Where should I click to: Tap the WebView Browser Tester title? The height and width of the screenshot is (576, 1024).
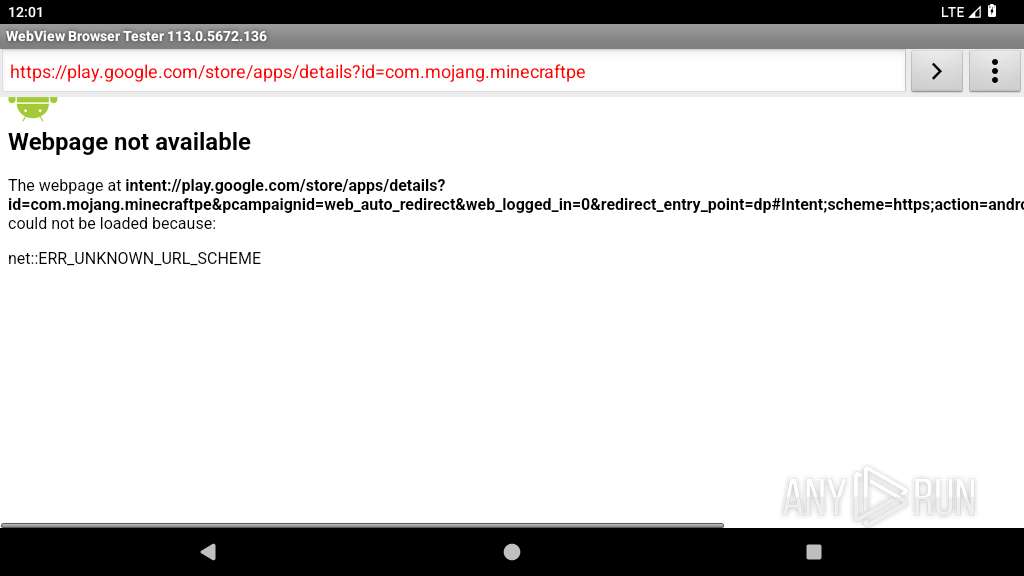point(136,37)
